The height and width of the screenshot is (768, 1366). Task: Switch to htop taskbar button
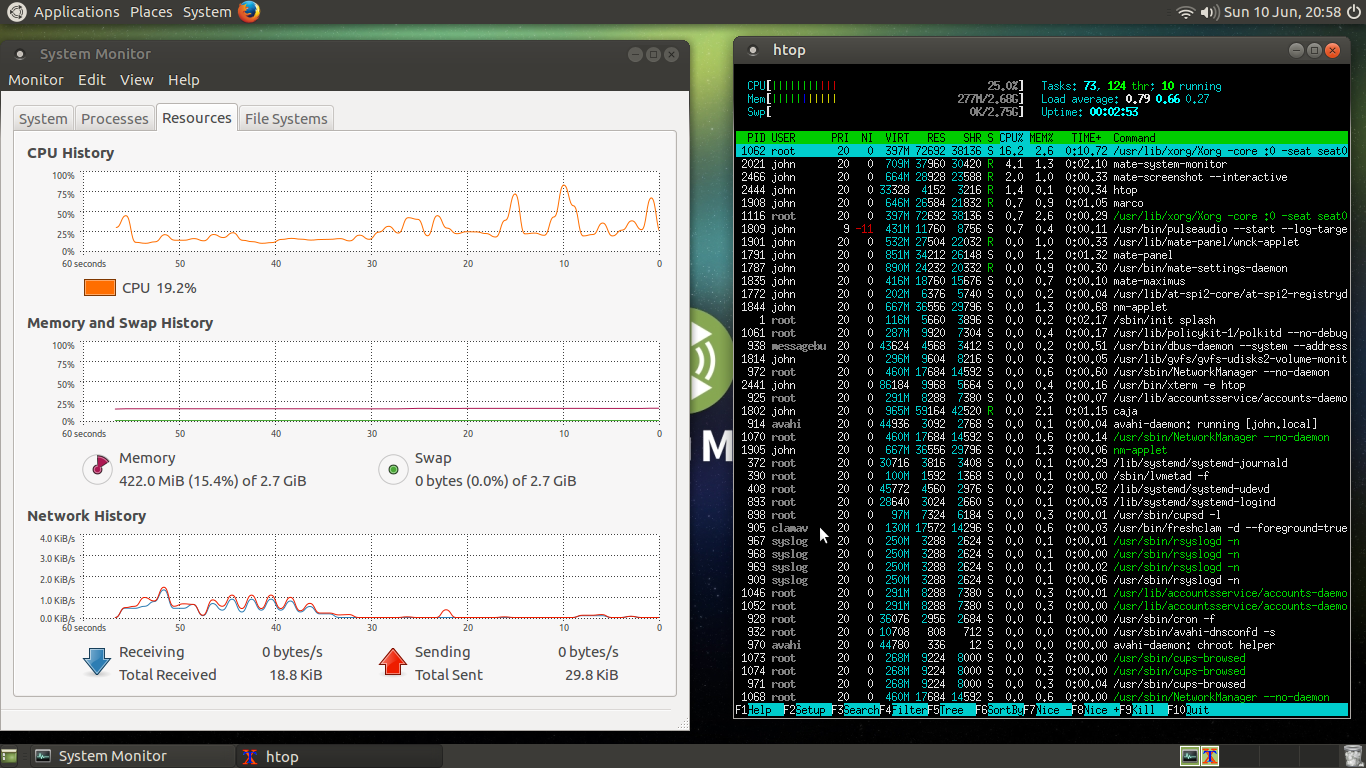pos(340,756)
